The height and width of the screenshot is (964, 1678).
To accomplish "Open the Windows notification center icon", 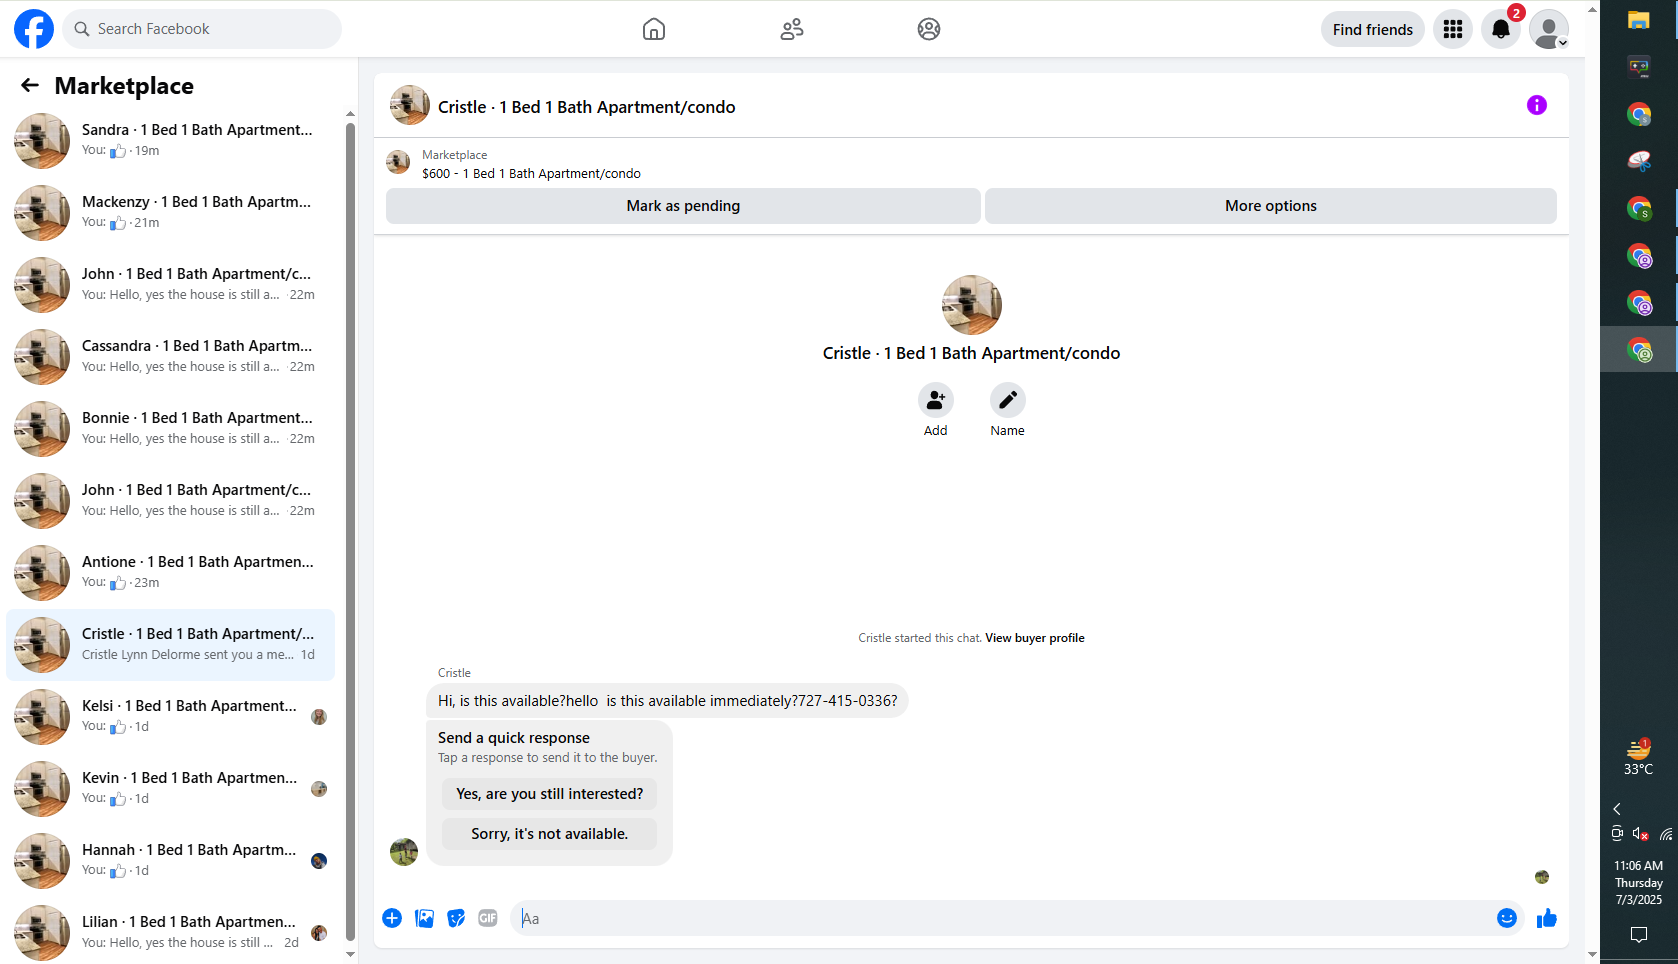I will click(x=1638, y=935).
